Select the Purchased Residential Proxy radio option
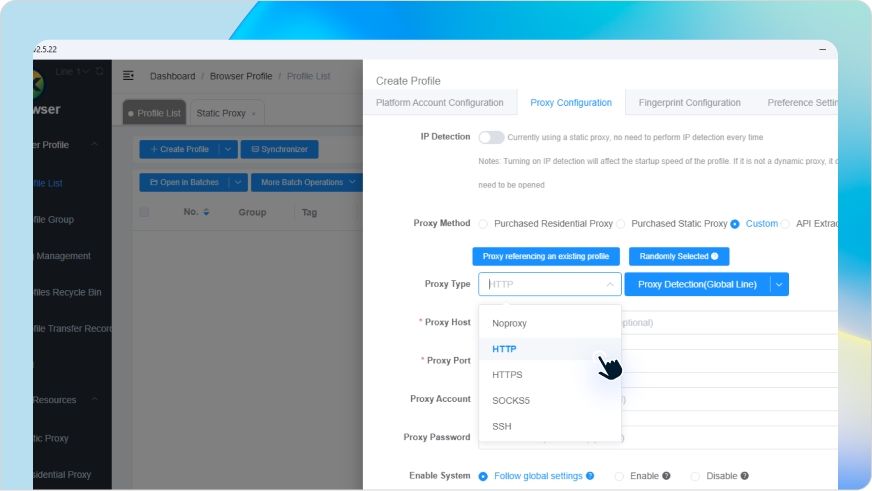The image size is (872, 491). 484,224
